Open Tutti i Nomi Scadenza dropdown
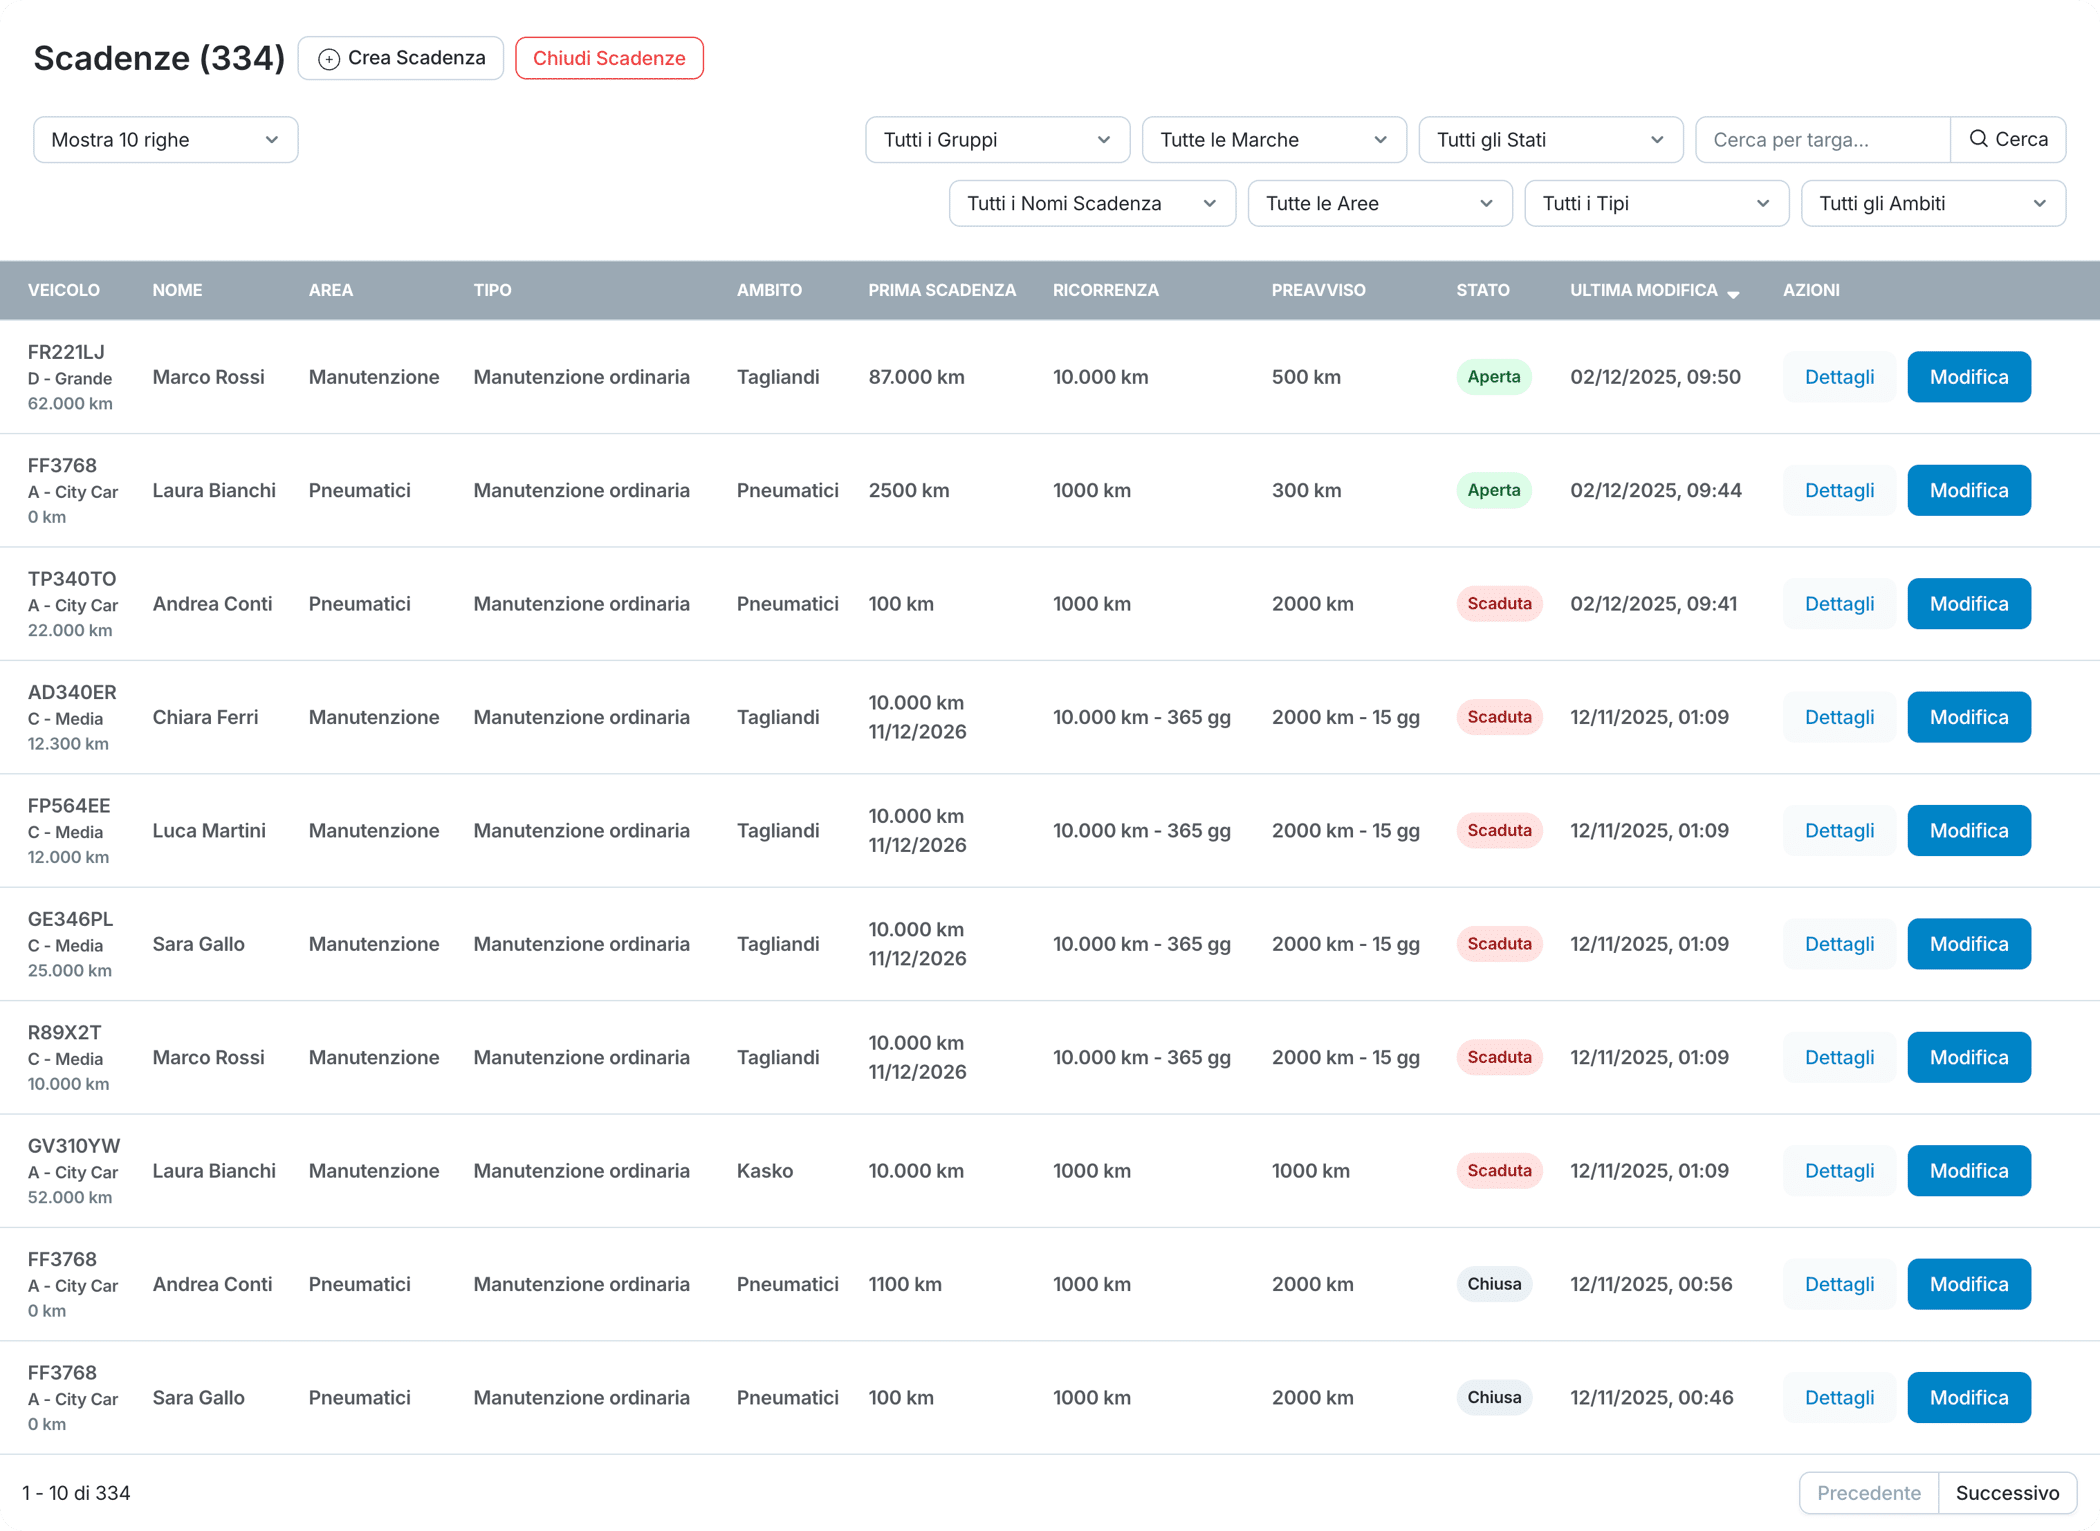The width and height of the screenshot is (2100, 1531). click(1091, 204)
